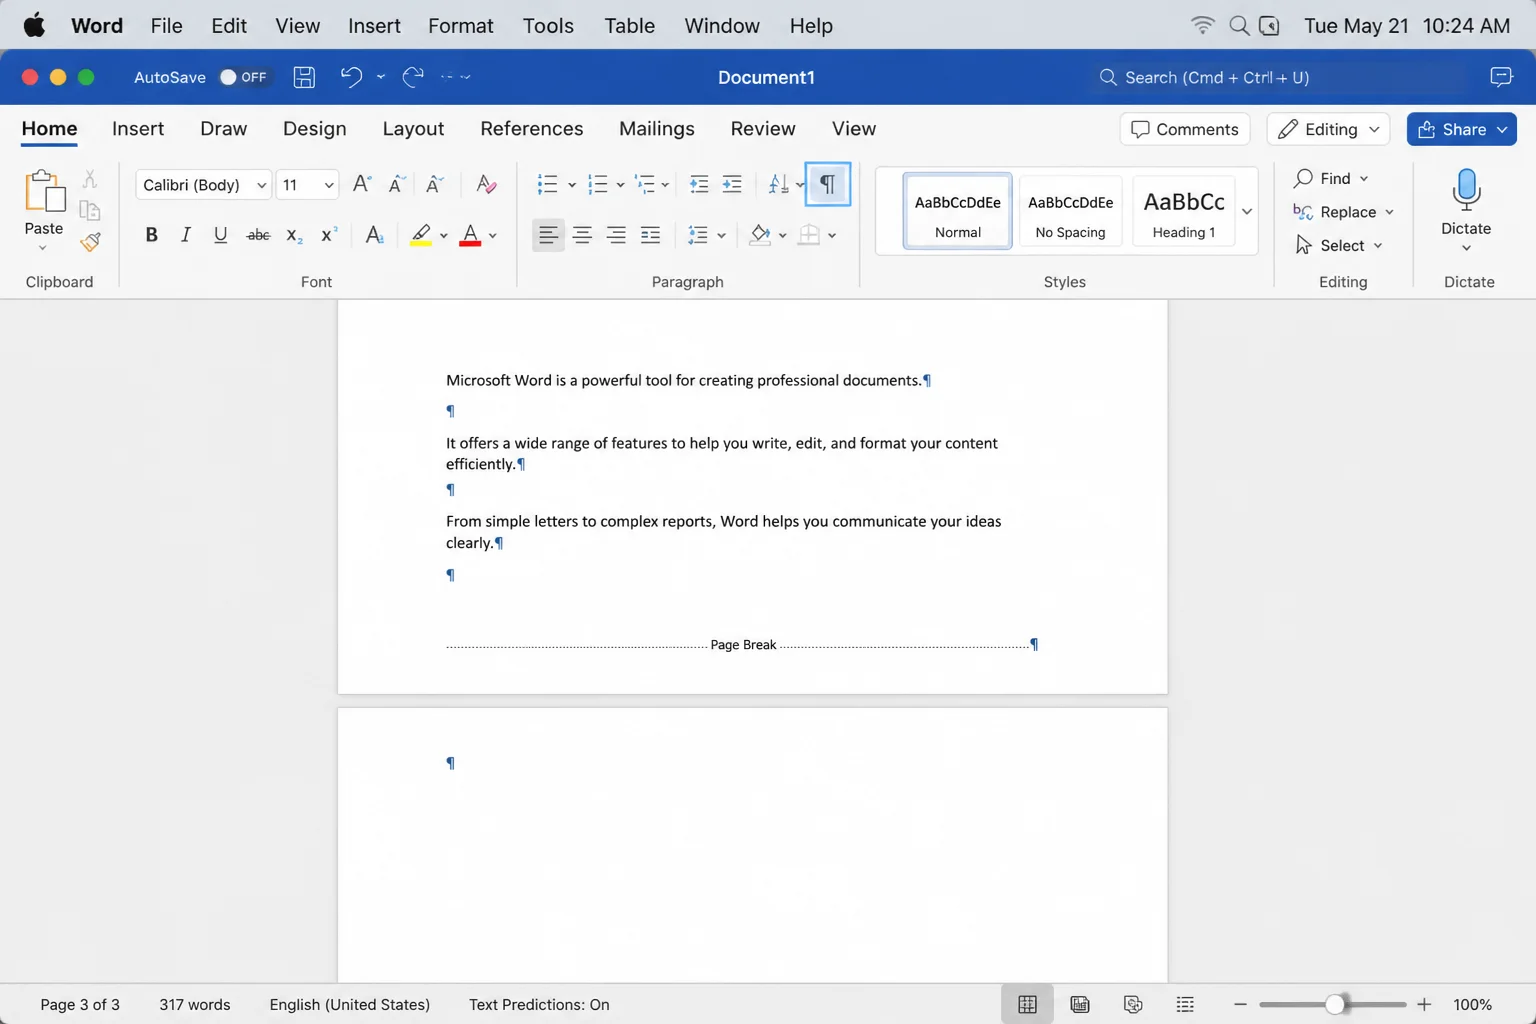Apply the Heading 1 style
Image resolution: width=1536 pixels, height=1024 pixels.
click(1184, 211)
